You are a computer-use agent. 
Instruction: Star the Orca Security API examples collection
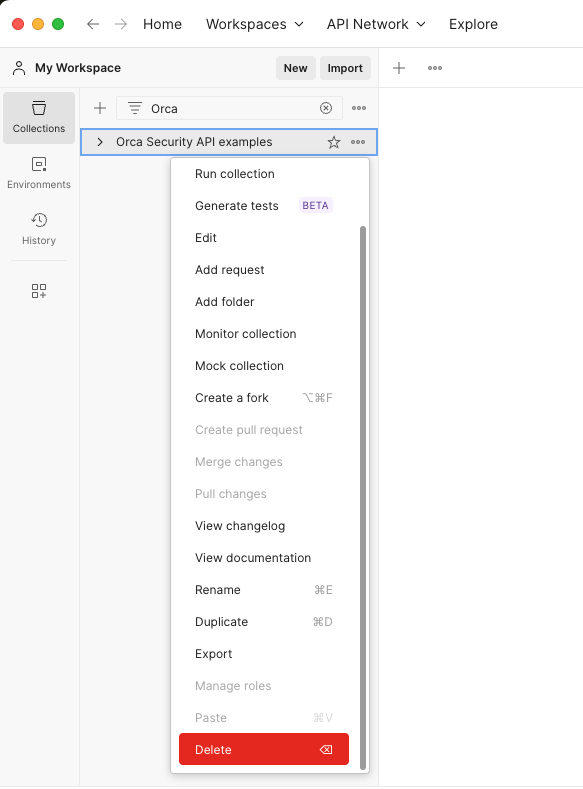[x=334, y=142]
